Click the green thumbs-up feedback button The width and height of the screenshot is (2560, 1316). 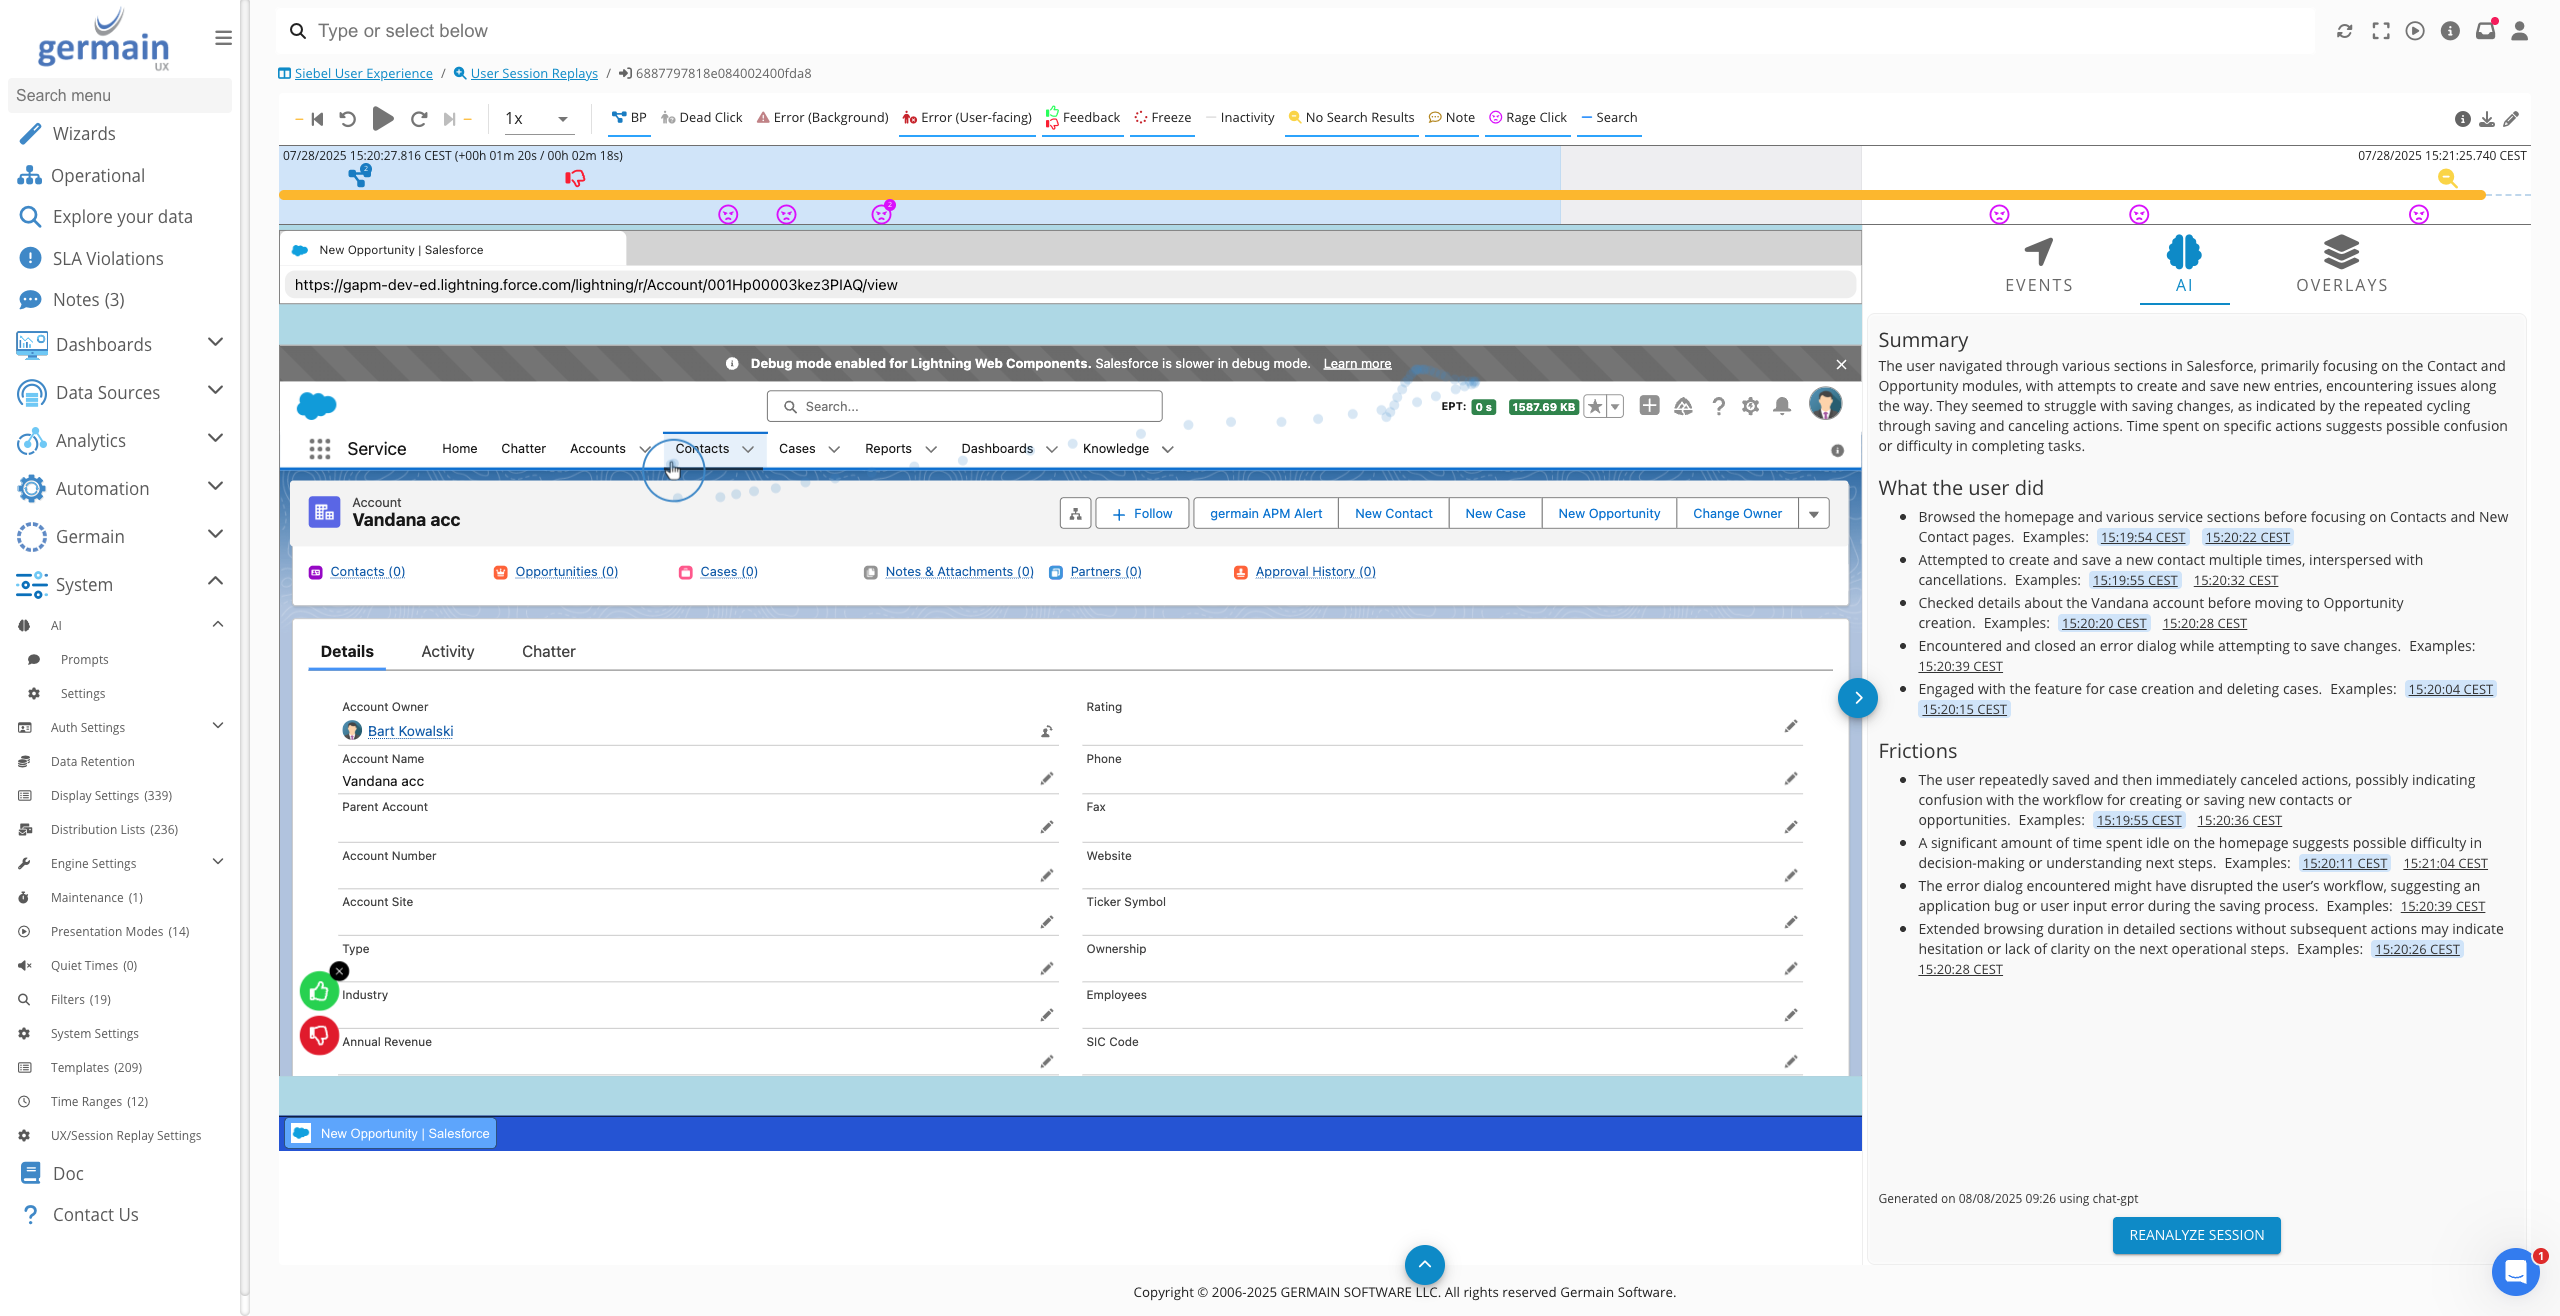click(x=319, y=991)
